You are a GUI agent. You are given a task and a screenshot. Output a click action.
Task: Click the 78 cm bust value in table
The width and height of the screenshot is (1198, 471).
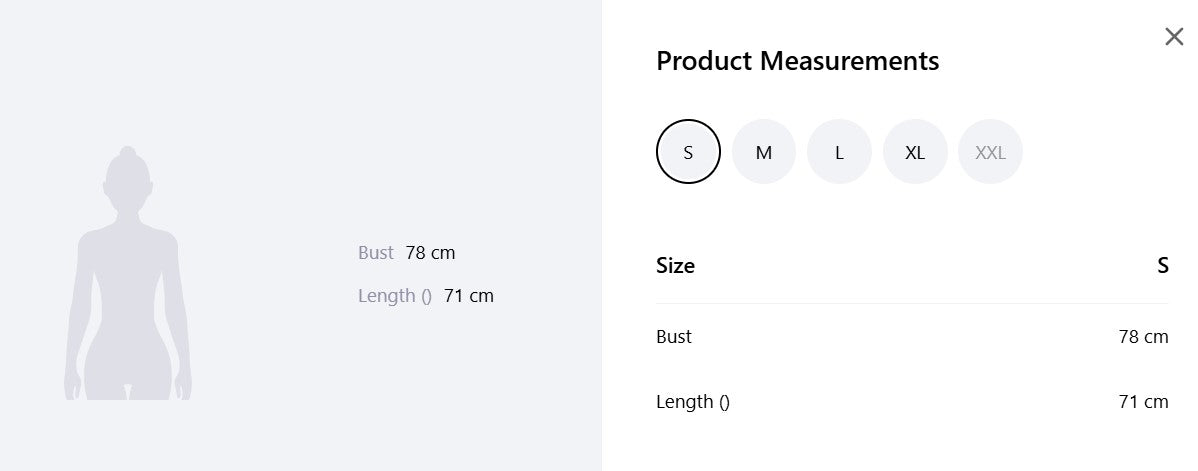[x=1143, y=336]
